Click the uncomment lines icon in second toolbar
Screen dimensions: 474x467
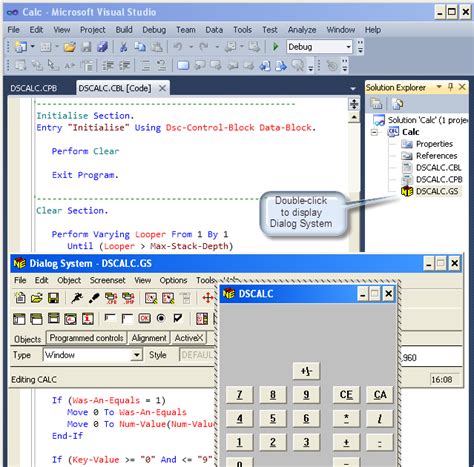(161, 65)
